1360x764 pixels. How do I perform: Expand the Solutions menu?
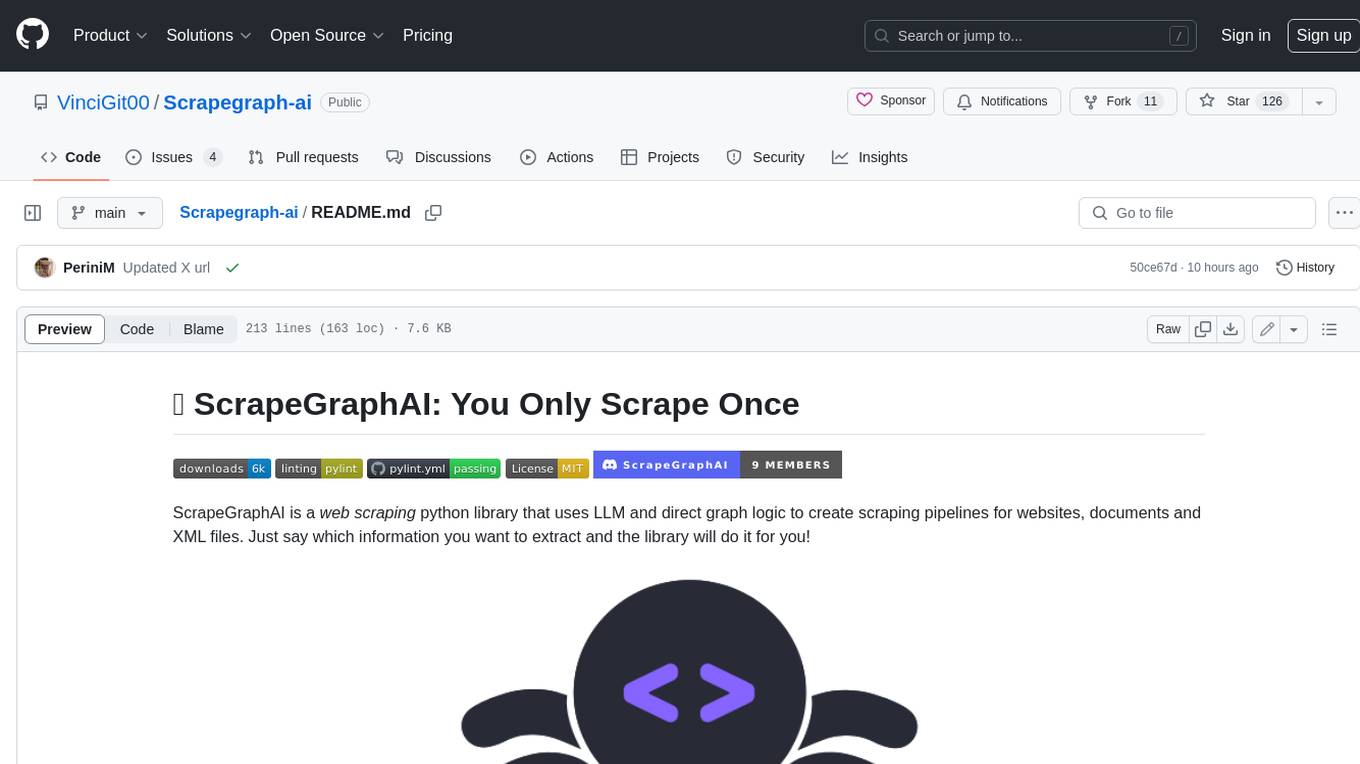coord(209,35)
